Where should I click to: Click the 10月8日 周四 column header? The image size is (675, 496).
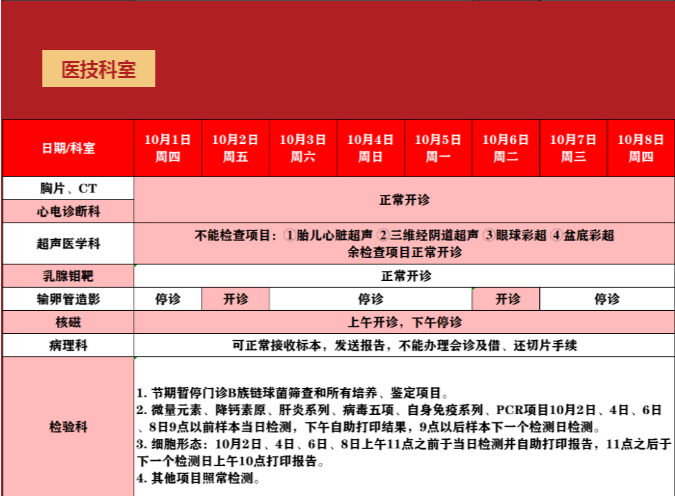(x=641, y=148)
